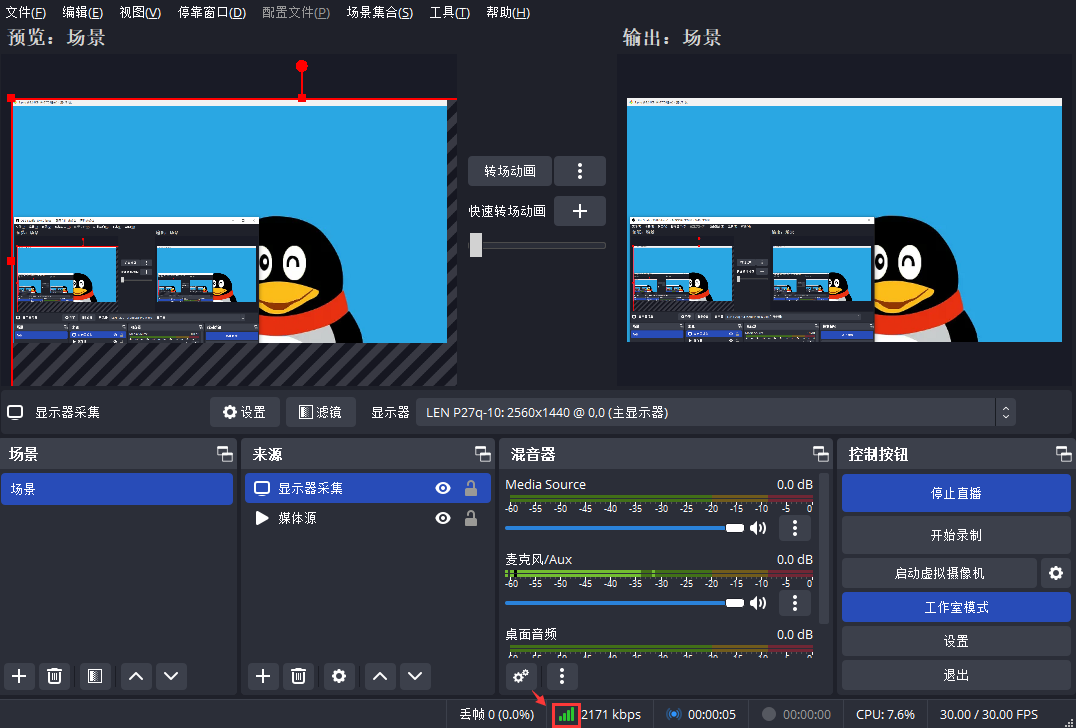Toggle lock on 媒体源 source
This screenshot has height=728, width=1076.
(471, 518)
